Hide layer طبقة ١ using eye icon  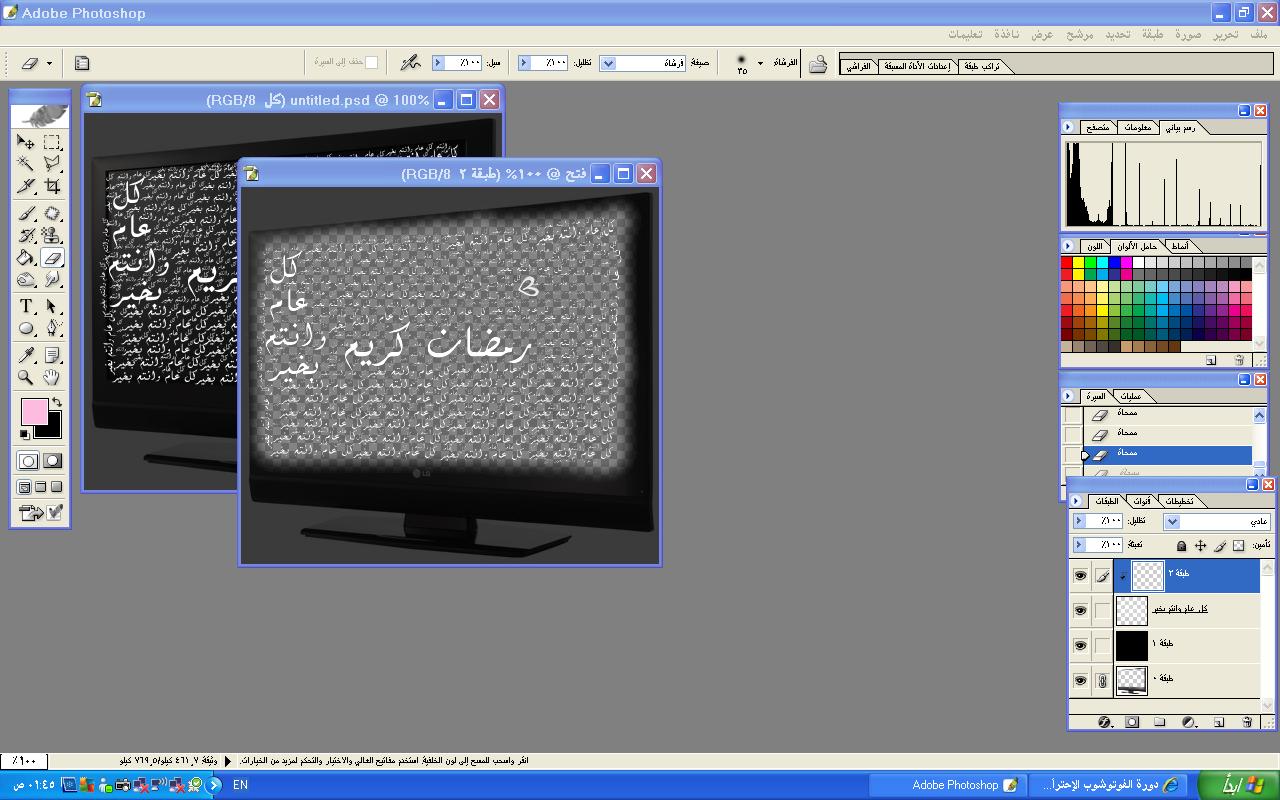[1080, 645]
